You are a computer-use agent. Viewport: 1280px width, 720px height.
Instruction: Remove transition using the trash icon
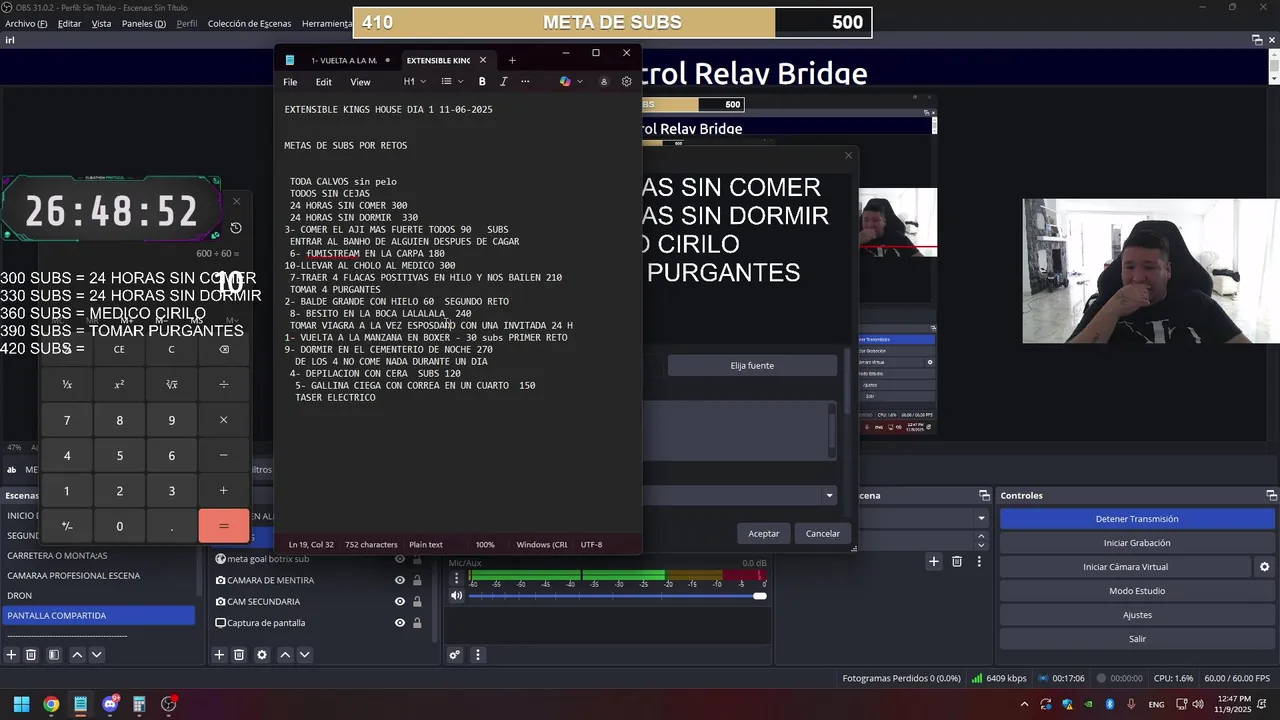point(957,562)
